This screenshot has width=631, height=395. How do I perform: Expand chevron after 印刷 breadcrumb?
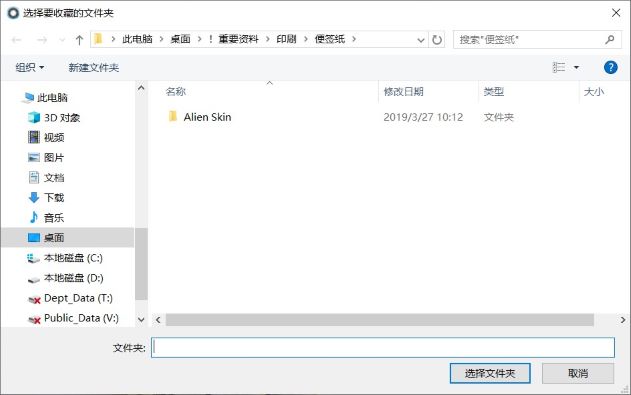tap(305, 39)
